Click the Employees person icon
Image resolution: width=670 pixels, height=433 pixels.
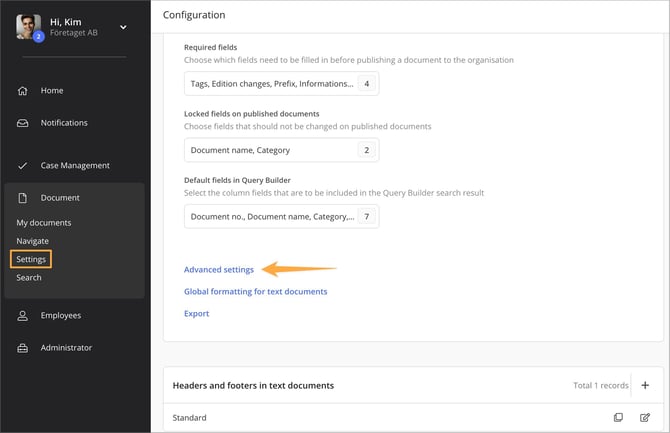pos(23,316)
